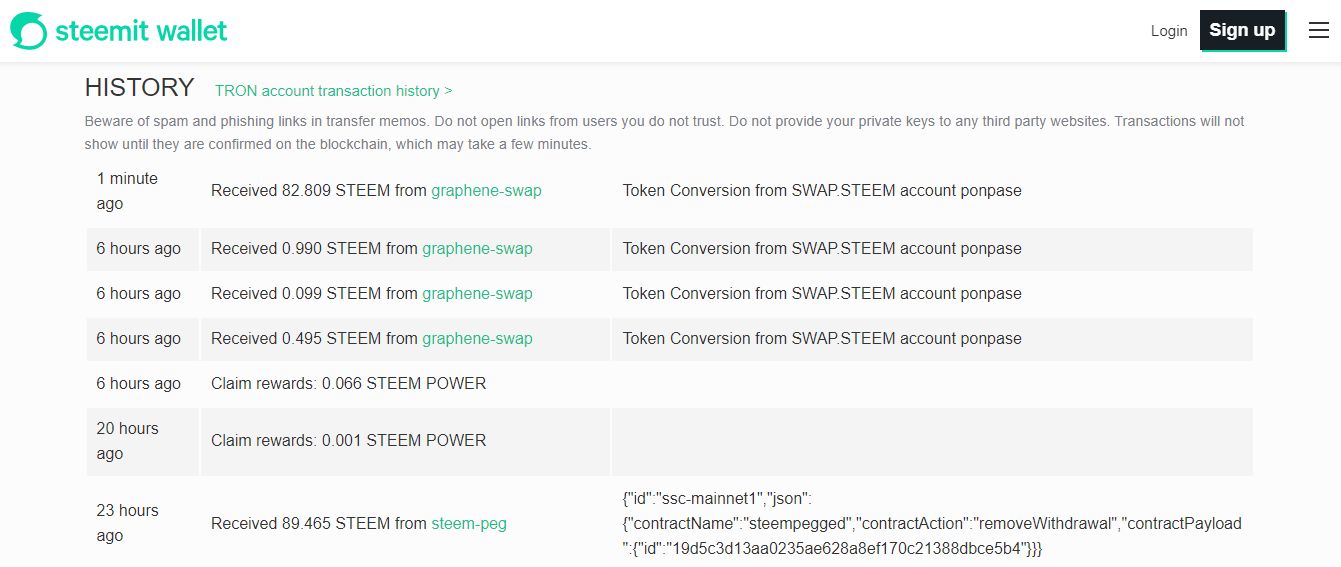Image resolution: width=1341 pixels, height=567 pixels.
Task: Open graphene-swap link in 82.809 STEEM row
Action: pyautogui.click(x=486, y=190)
